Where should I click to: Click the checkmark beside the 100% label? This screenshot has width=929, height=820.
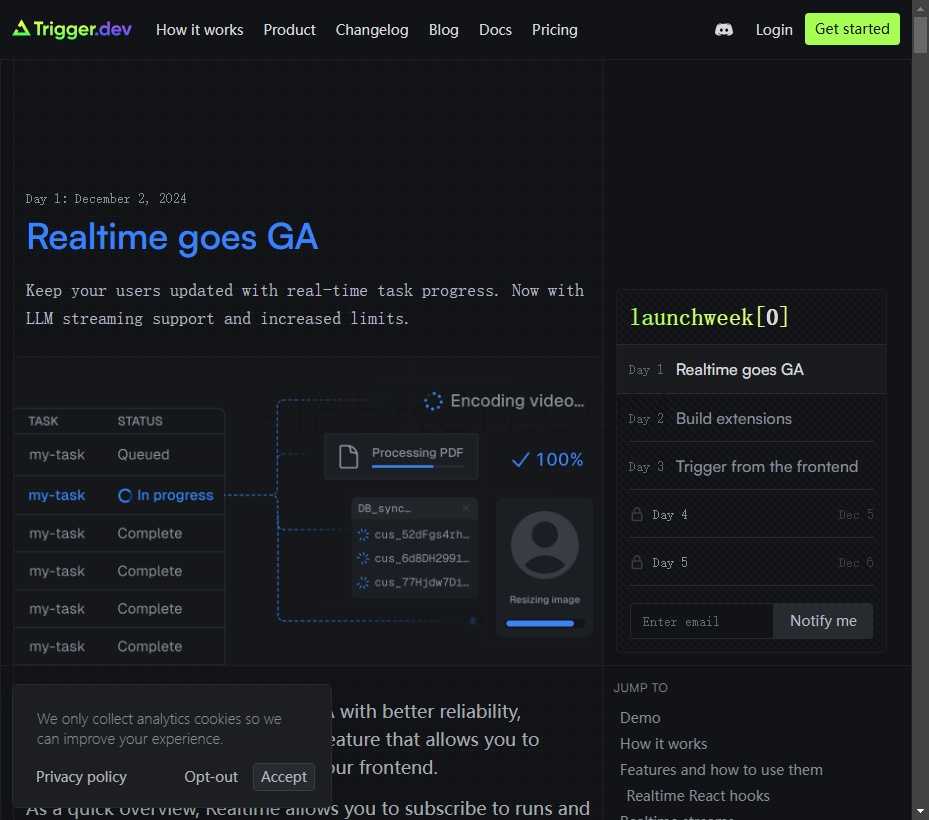(519, 460)
